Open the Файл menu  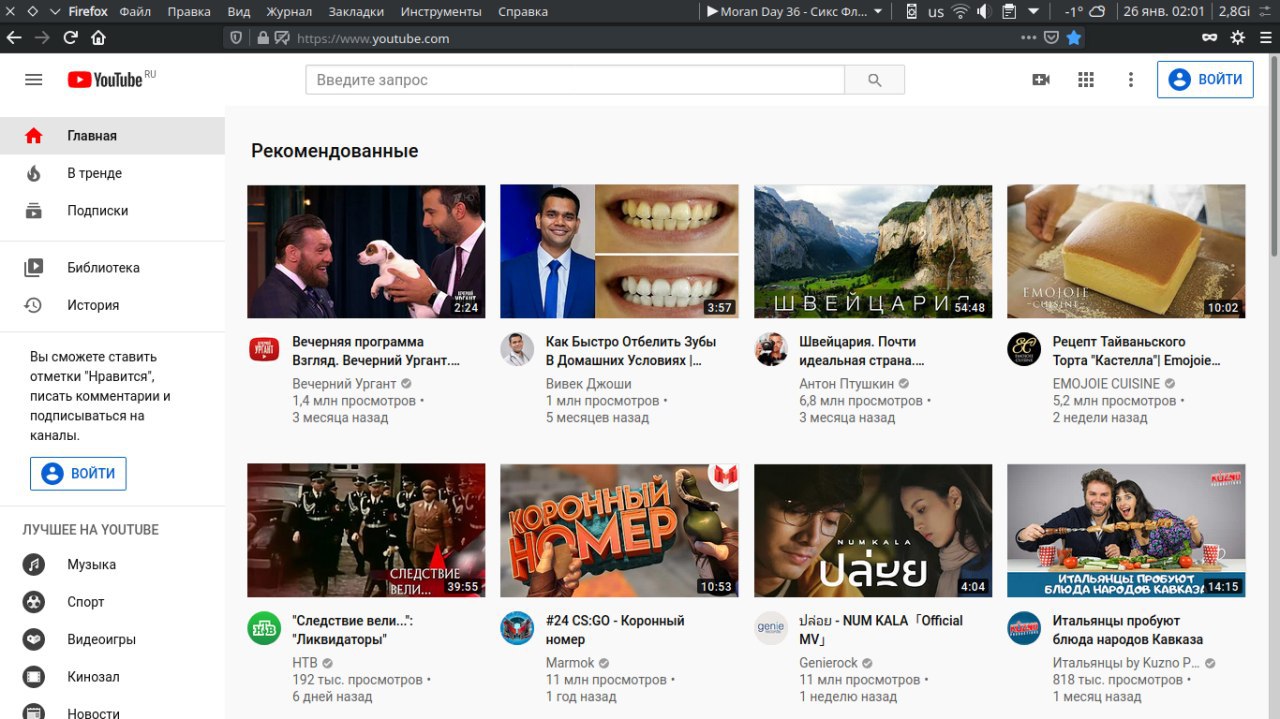(135, 12)
